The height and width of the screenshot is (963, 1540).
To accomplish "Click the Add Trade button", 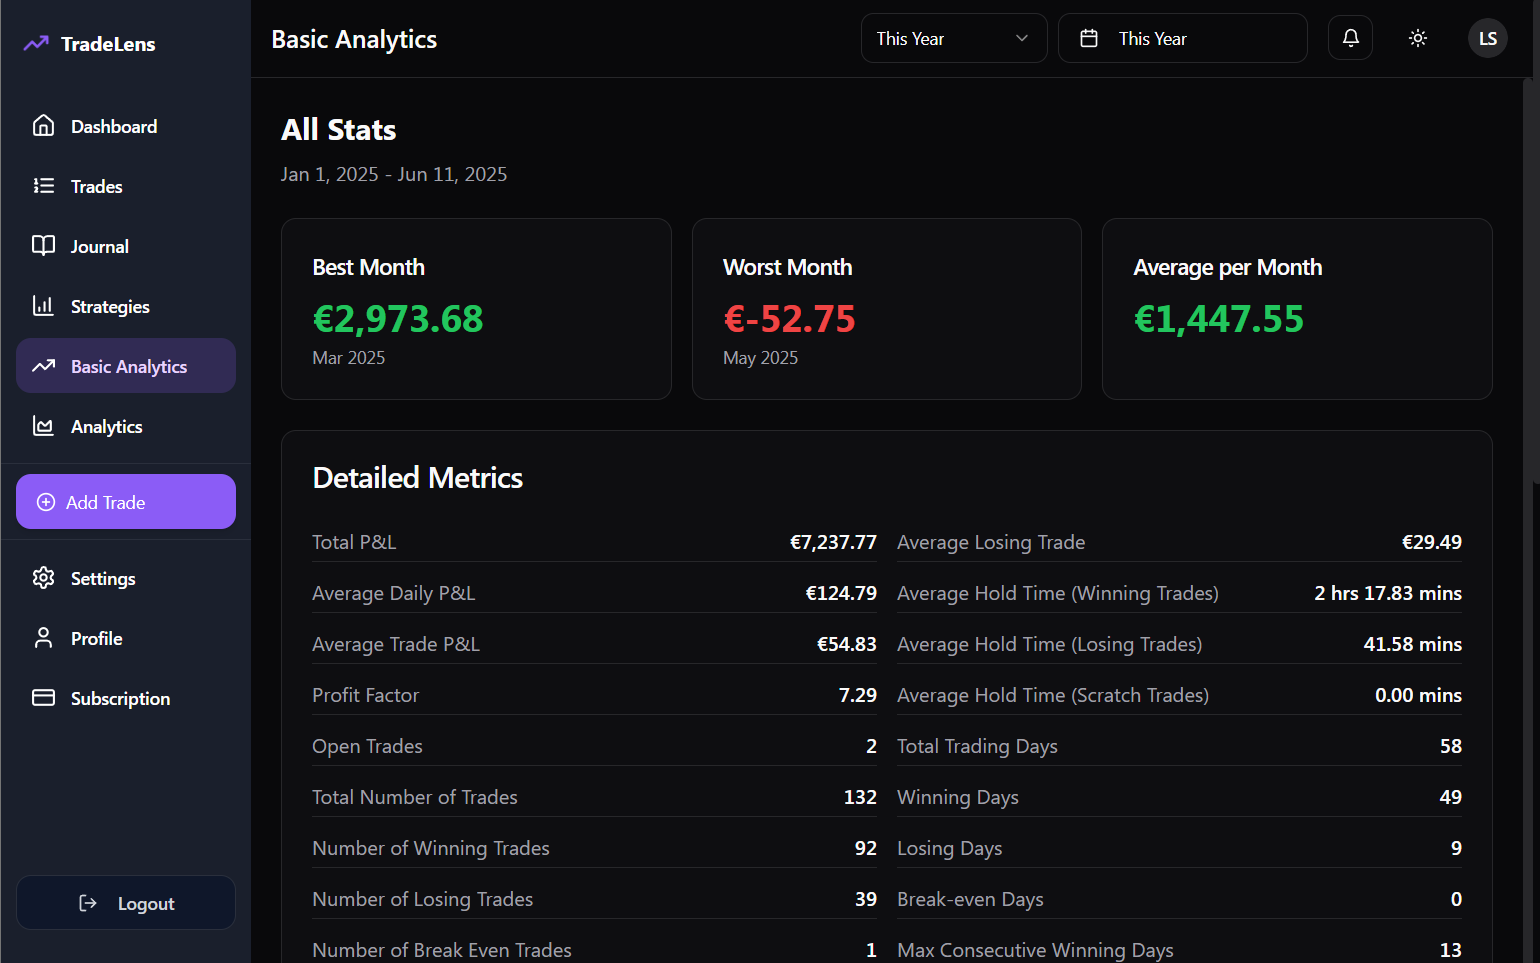I will click(x=126, y=502).
